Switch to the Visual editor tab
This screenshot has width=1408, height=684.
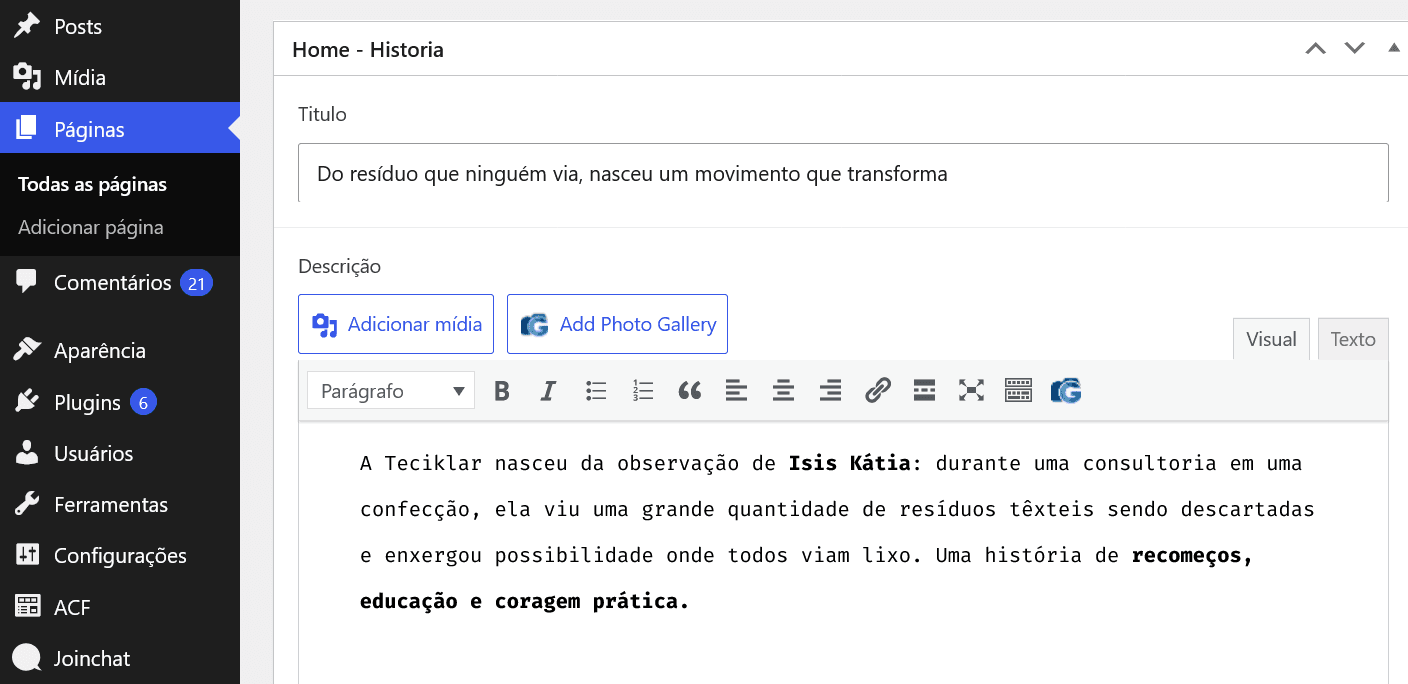pos(1271,339)
